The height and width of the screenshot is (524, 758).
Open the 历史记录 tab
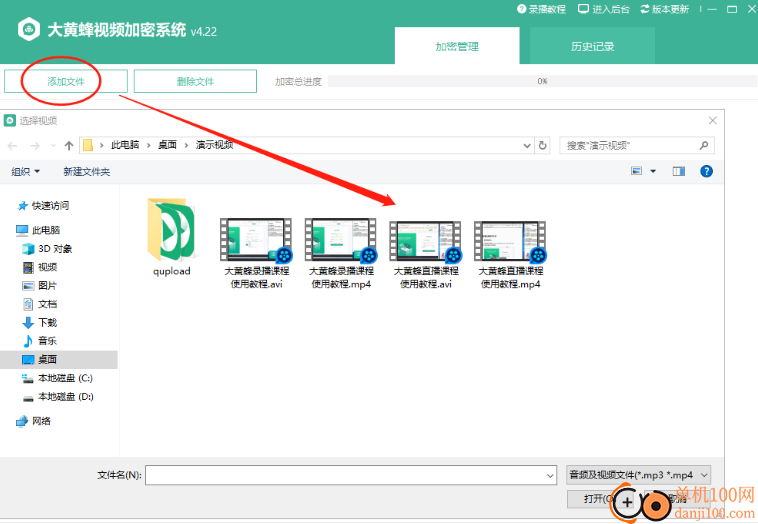click(592, 46)
